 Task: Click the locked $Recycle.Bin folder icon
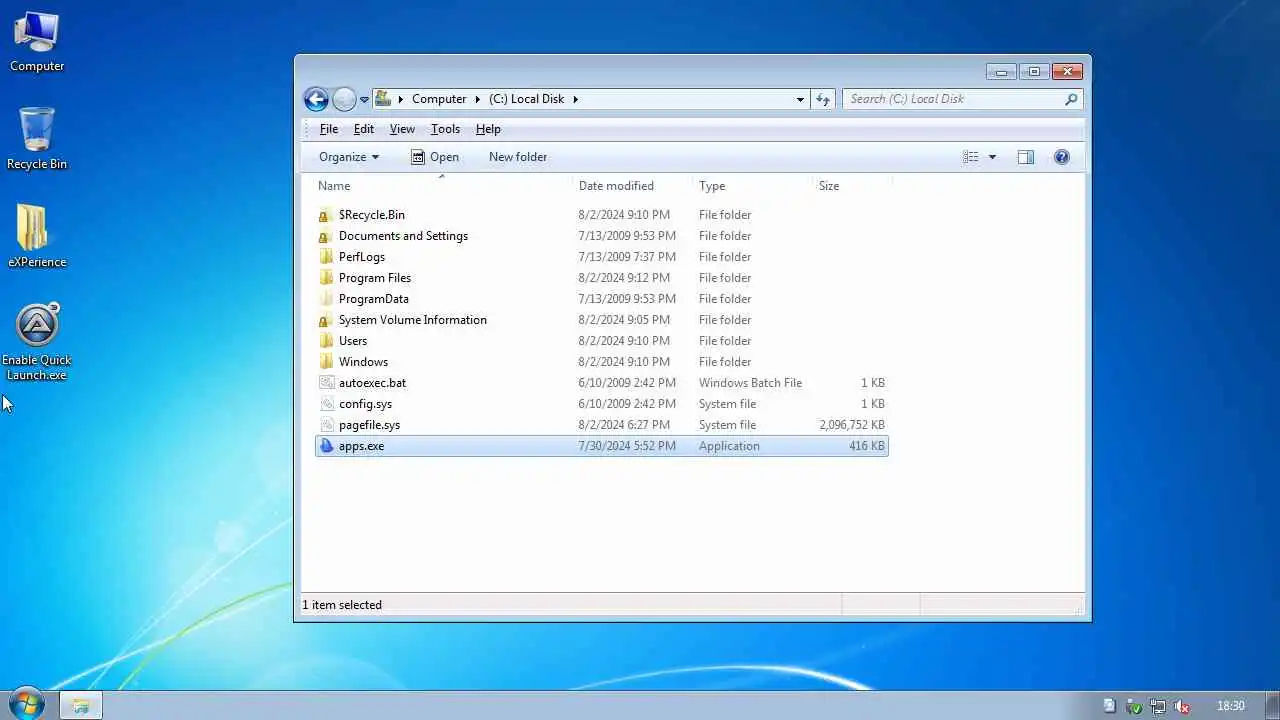[326, 215]
